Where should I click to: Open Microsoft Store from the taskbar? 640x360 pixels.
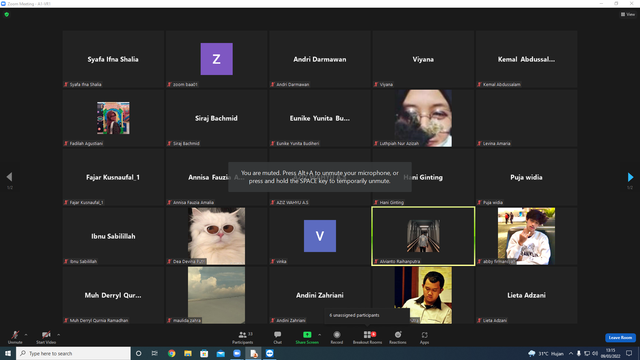[x=204, y=353]
